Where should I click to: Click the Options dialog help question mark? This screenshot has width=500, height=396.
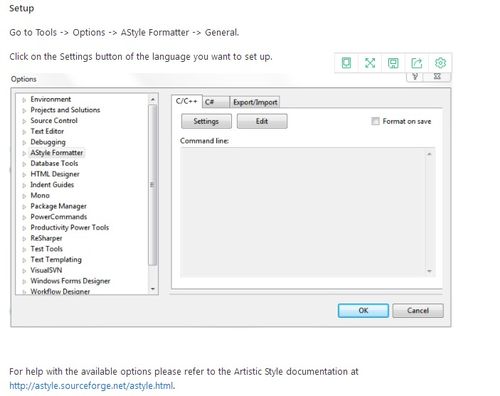coord(415,76)
